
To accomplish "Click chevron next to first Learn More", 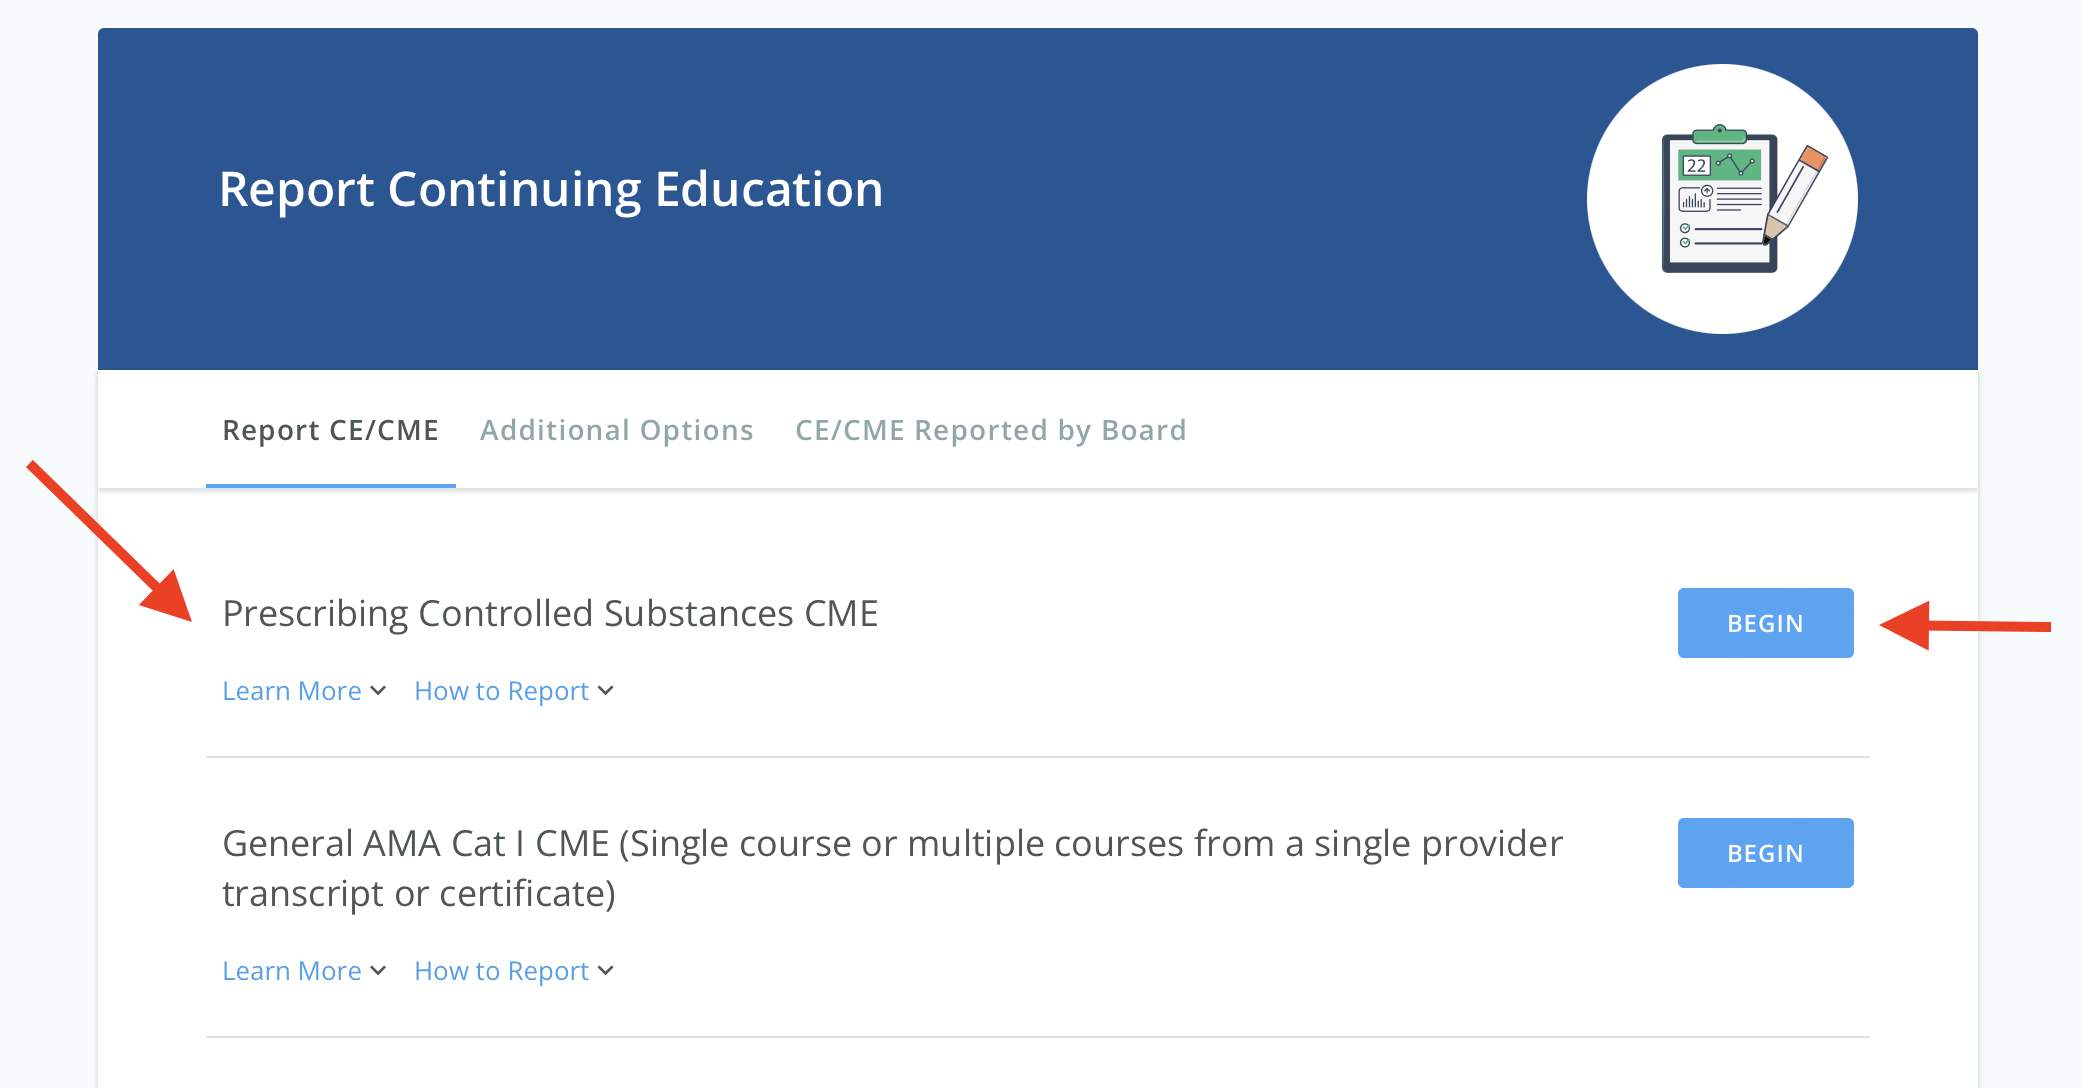I will pyautogui.click(x=378, y=691).
